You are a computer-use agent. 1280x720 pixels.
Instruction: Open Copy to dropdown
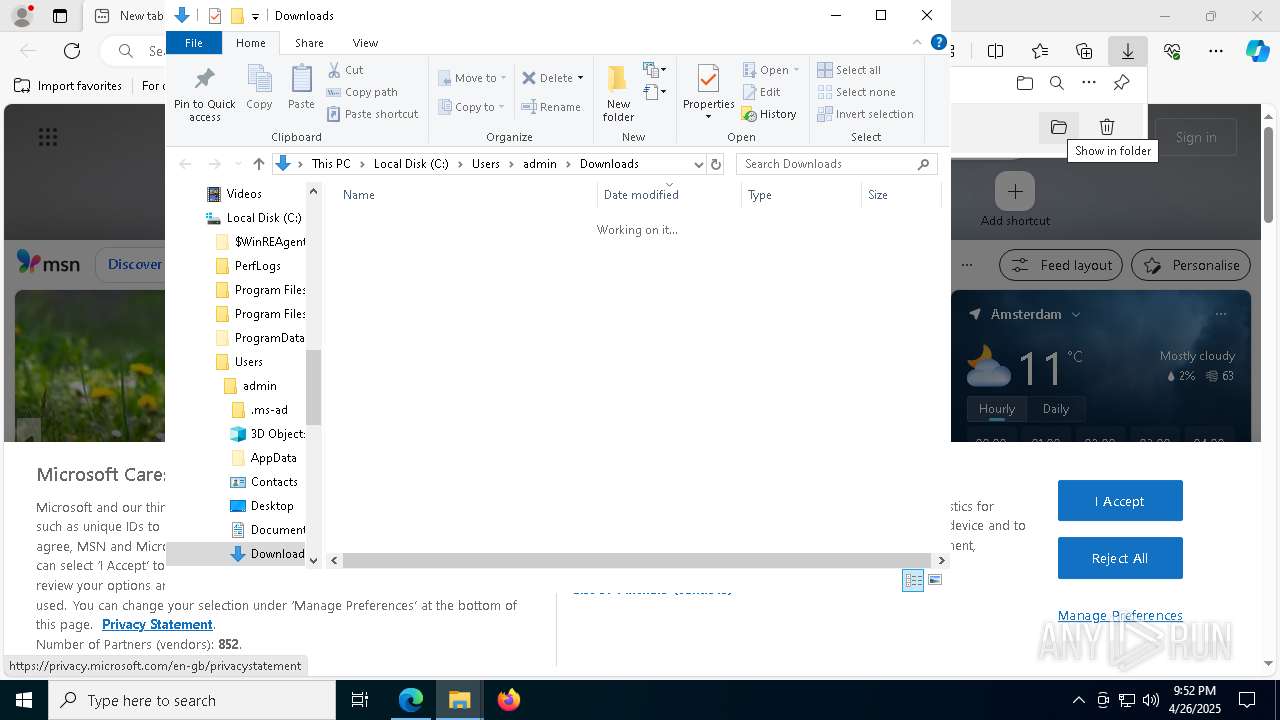[472, 107]
